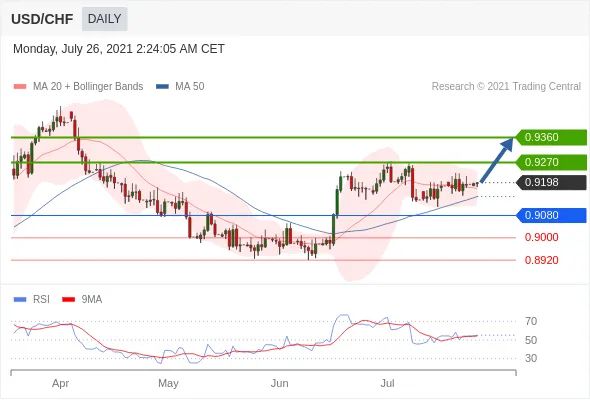Viewport: 590px width, 400px height.
Task: Toggle the MA 50 legend label
Action: [190, 87]
